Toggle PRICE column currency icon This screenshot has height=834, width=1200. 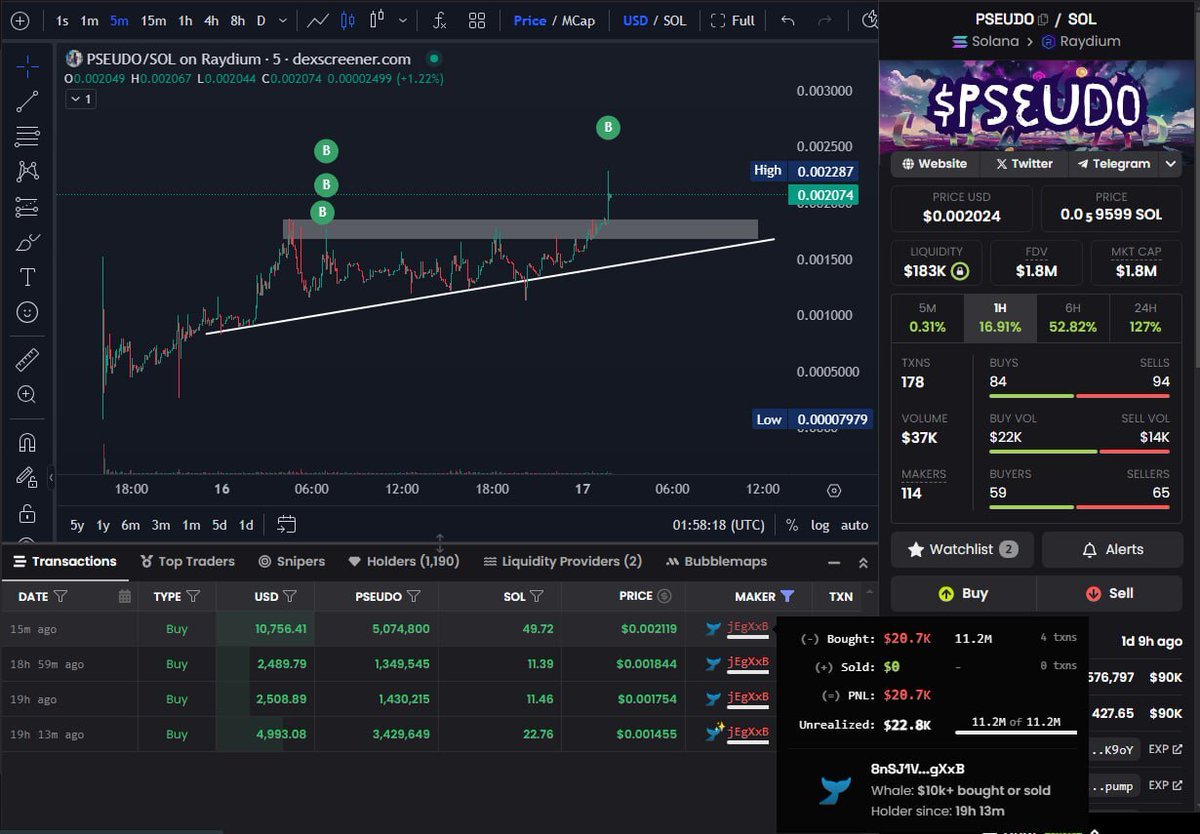(x=664, y=596)
